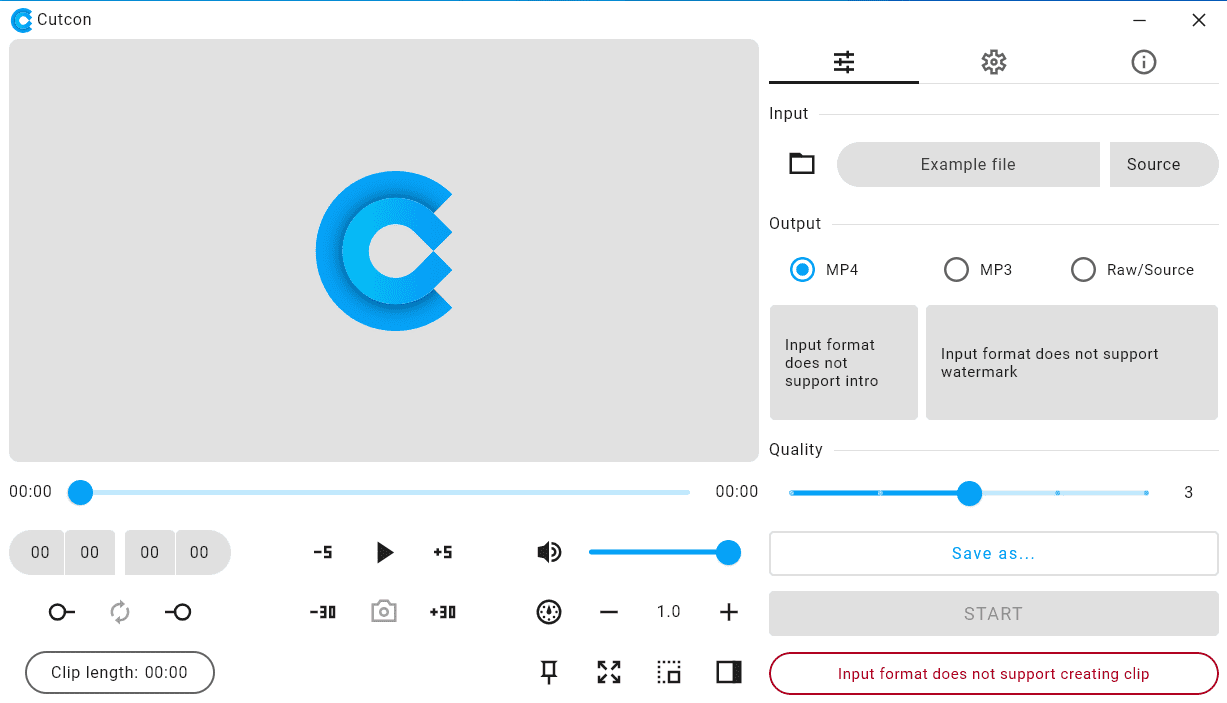This screenshot has height=703, width=1227.
Task: Select MP4 output format
Action: tap(803, 270)
